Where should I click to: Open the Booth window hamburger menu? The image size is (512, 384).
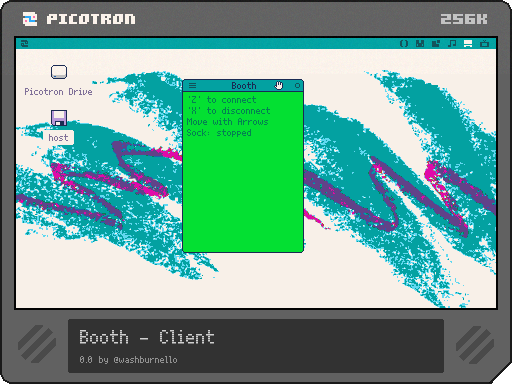click(193, 86)
